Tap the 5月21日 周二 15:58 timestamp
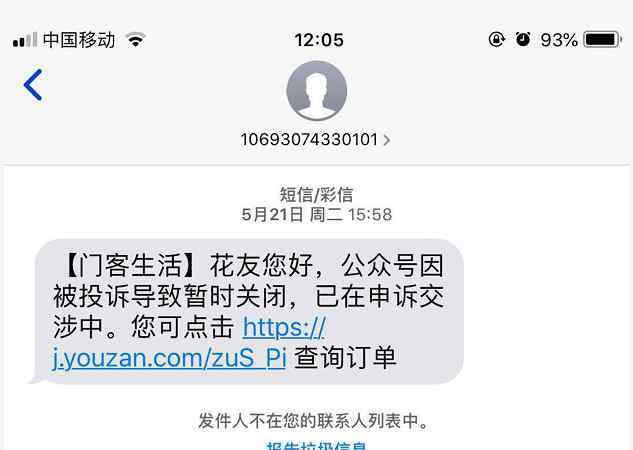This screenshot has height=450, width=633. click(316, 214)
